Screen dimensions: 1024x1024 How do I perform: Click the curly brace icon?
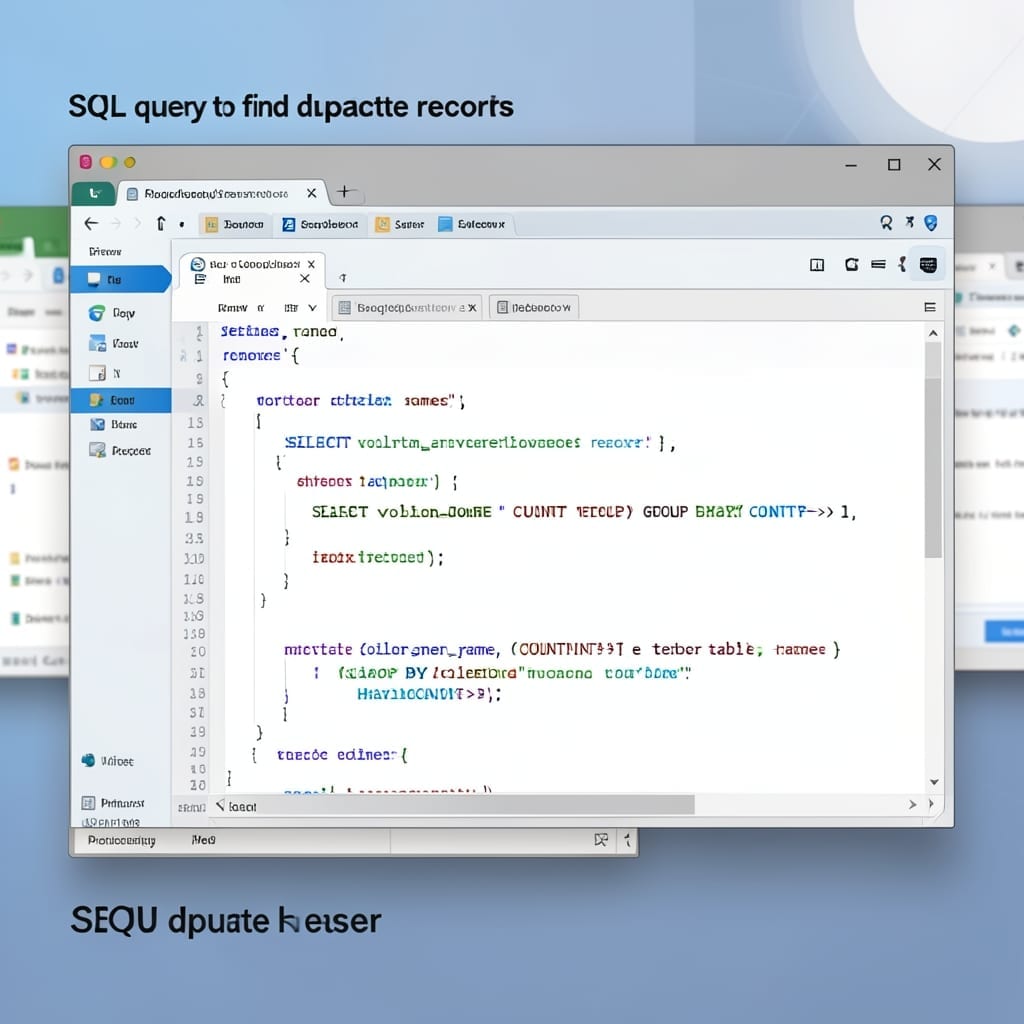[902, 264]
